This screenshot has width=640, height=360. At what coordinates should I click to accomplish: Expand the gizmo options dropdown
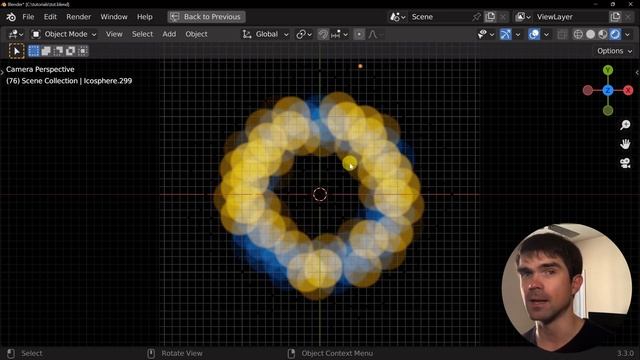click(x=518, y=34)
